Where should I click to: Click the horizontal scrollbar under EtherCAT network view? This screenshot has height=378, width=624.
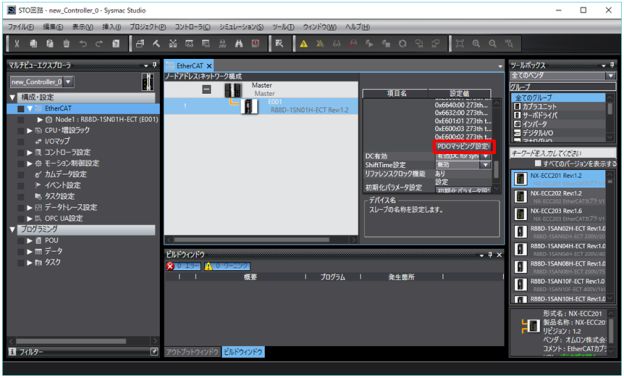252,240
